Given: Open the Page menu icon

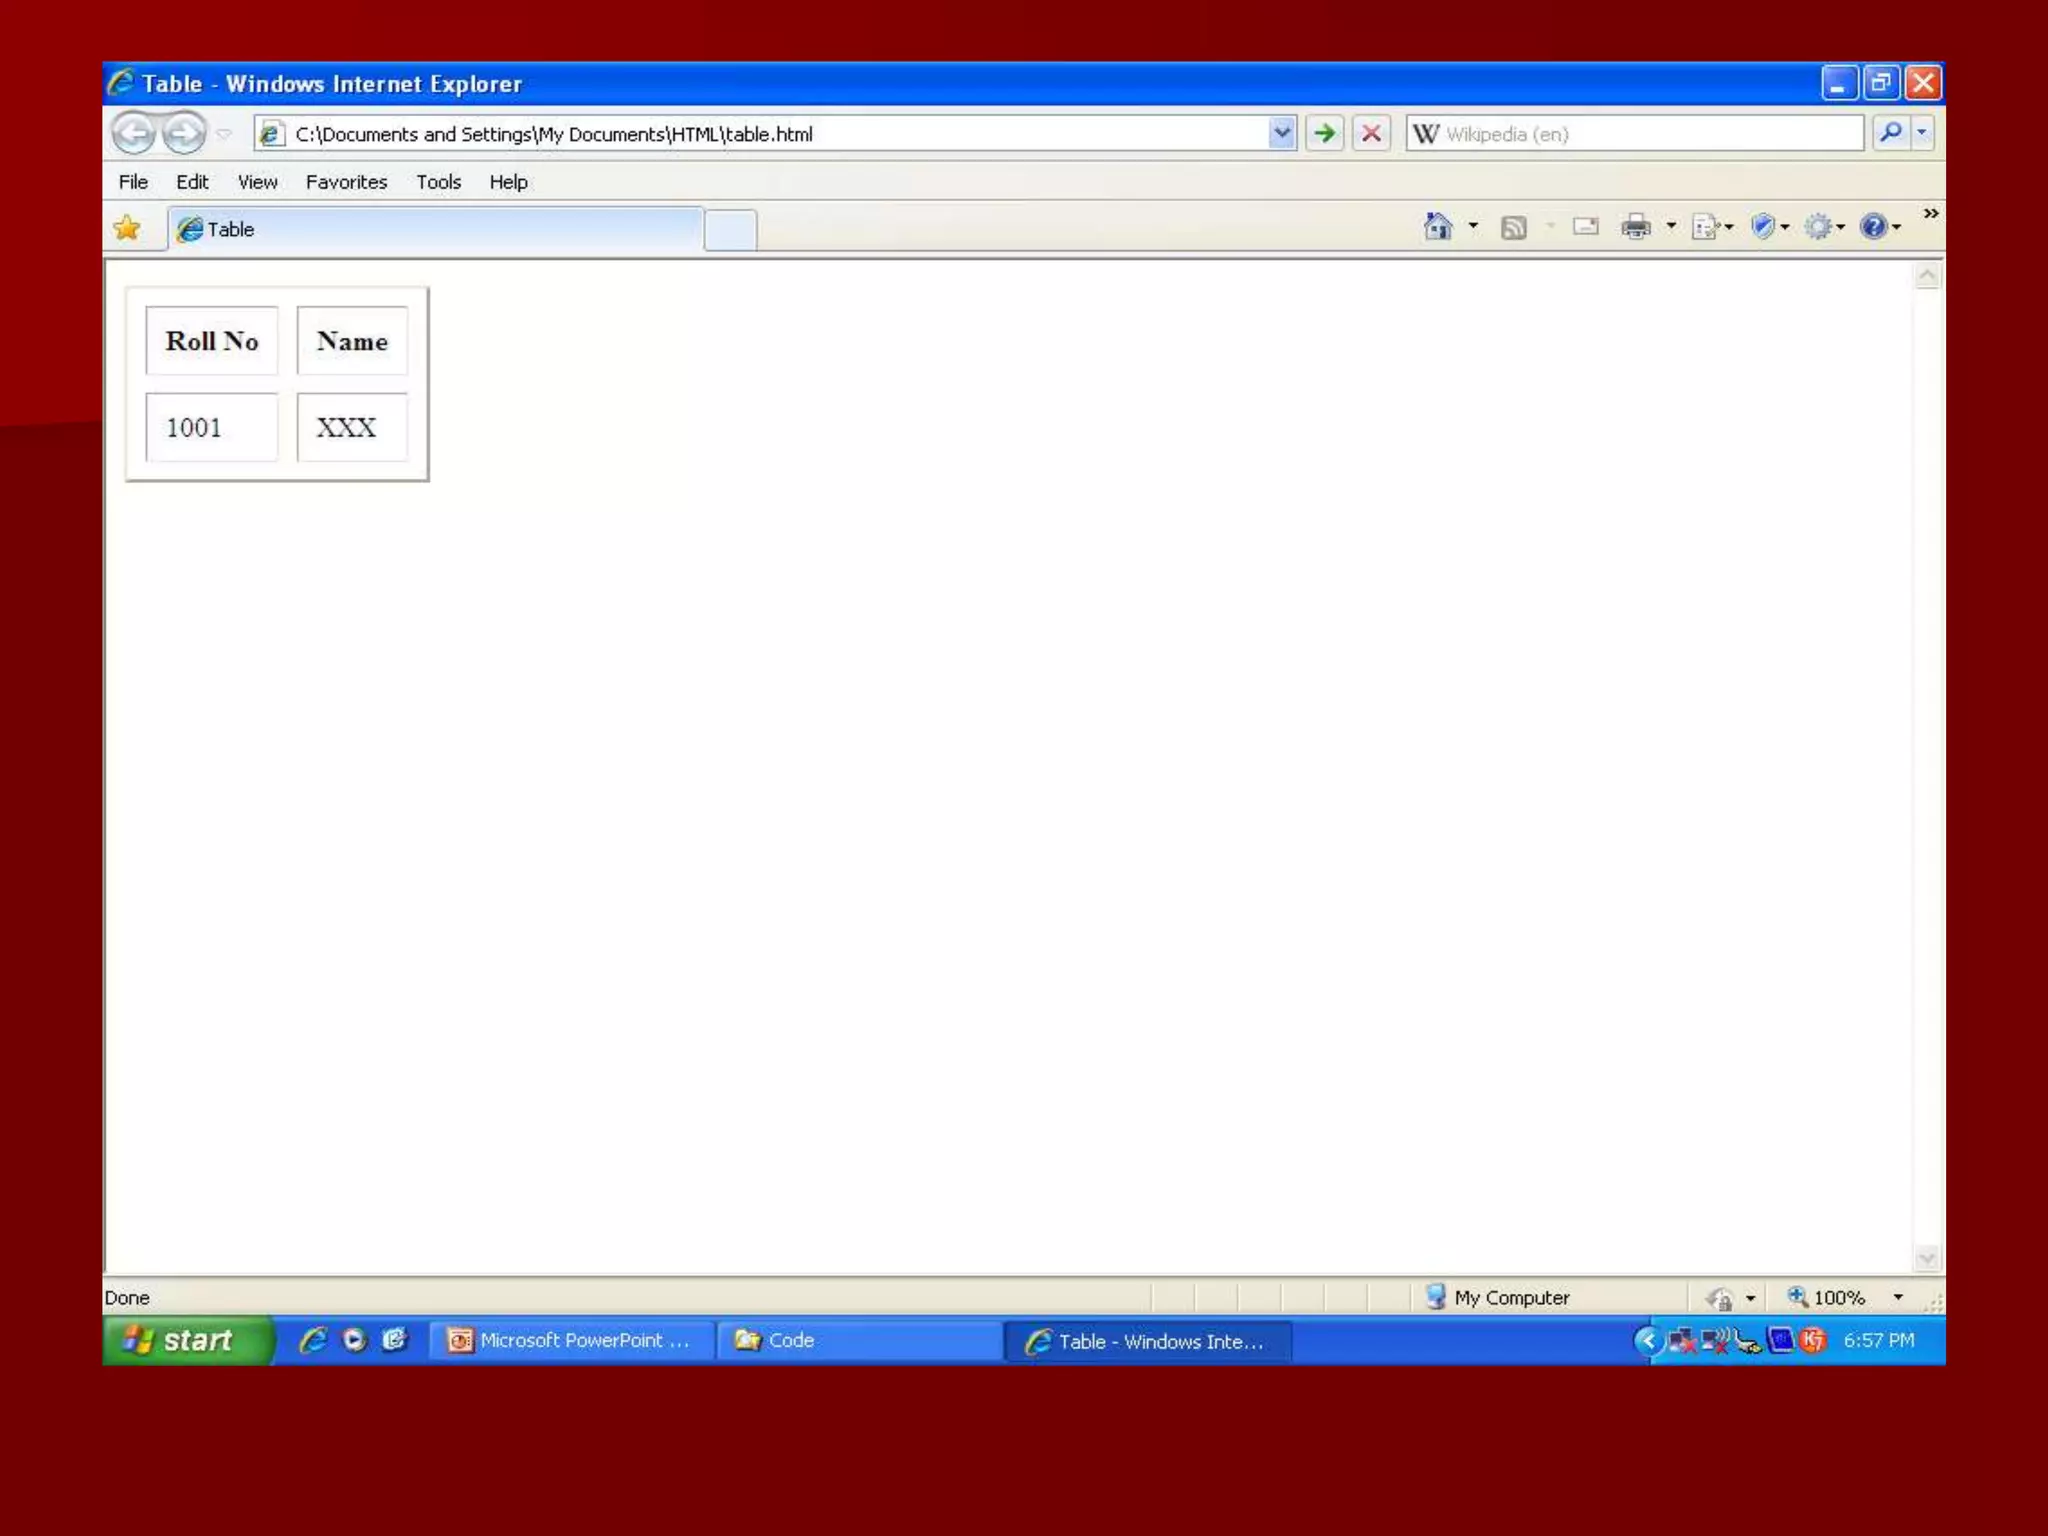Looking at the screenshot, I should (1711, 227).
